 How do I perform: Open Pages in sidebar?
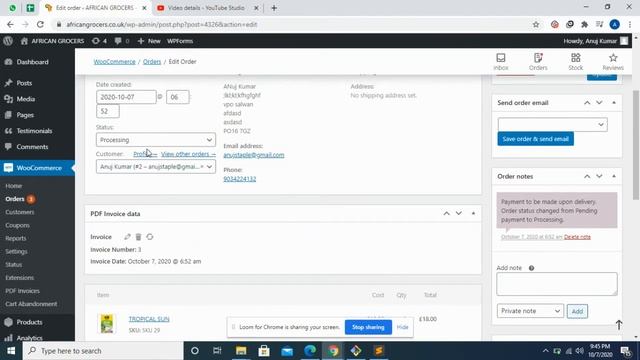(25, 115)
